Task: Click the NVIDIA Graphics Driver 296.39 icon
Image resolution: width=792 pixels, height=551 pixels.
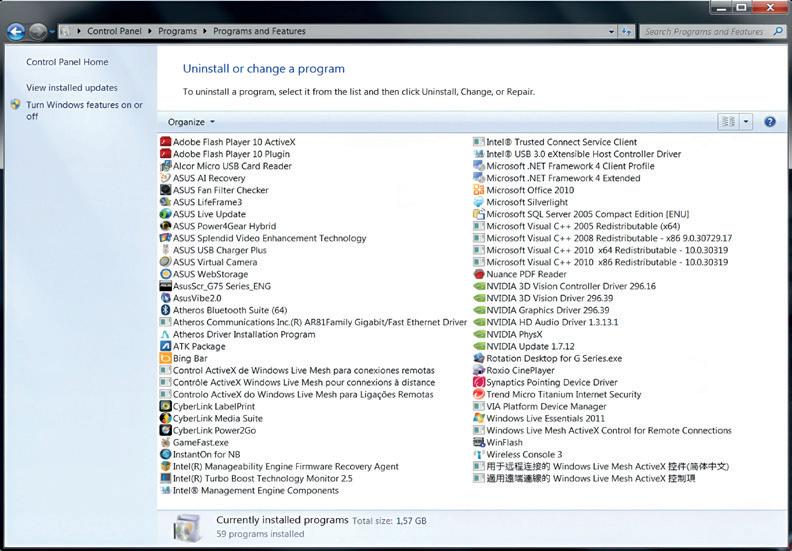Action: point(478,310)
